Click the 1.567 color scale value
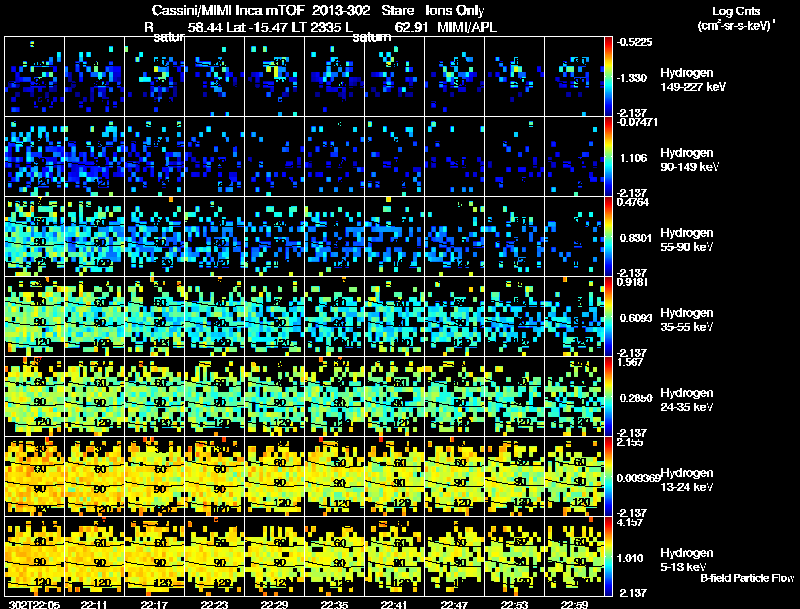The image size is (800, 609). [631, 362]
